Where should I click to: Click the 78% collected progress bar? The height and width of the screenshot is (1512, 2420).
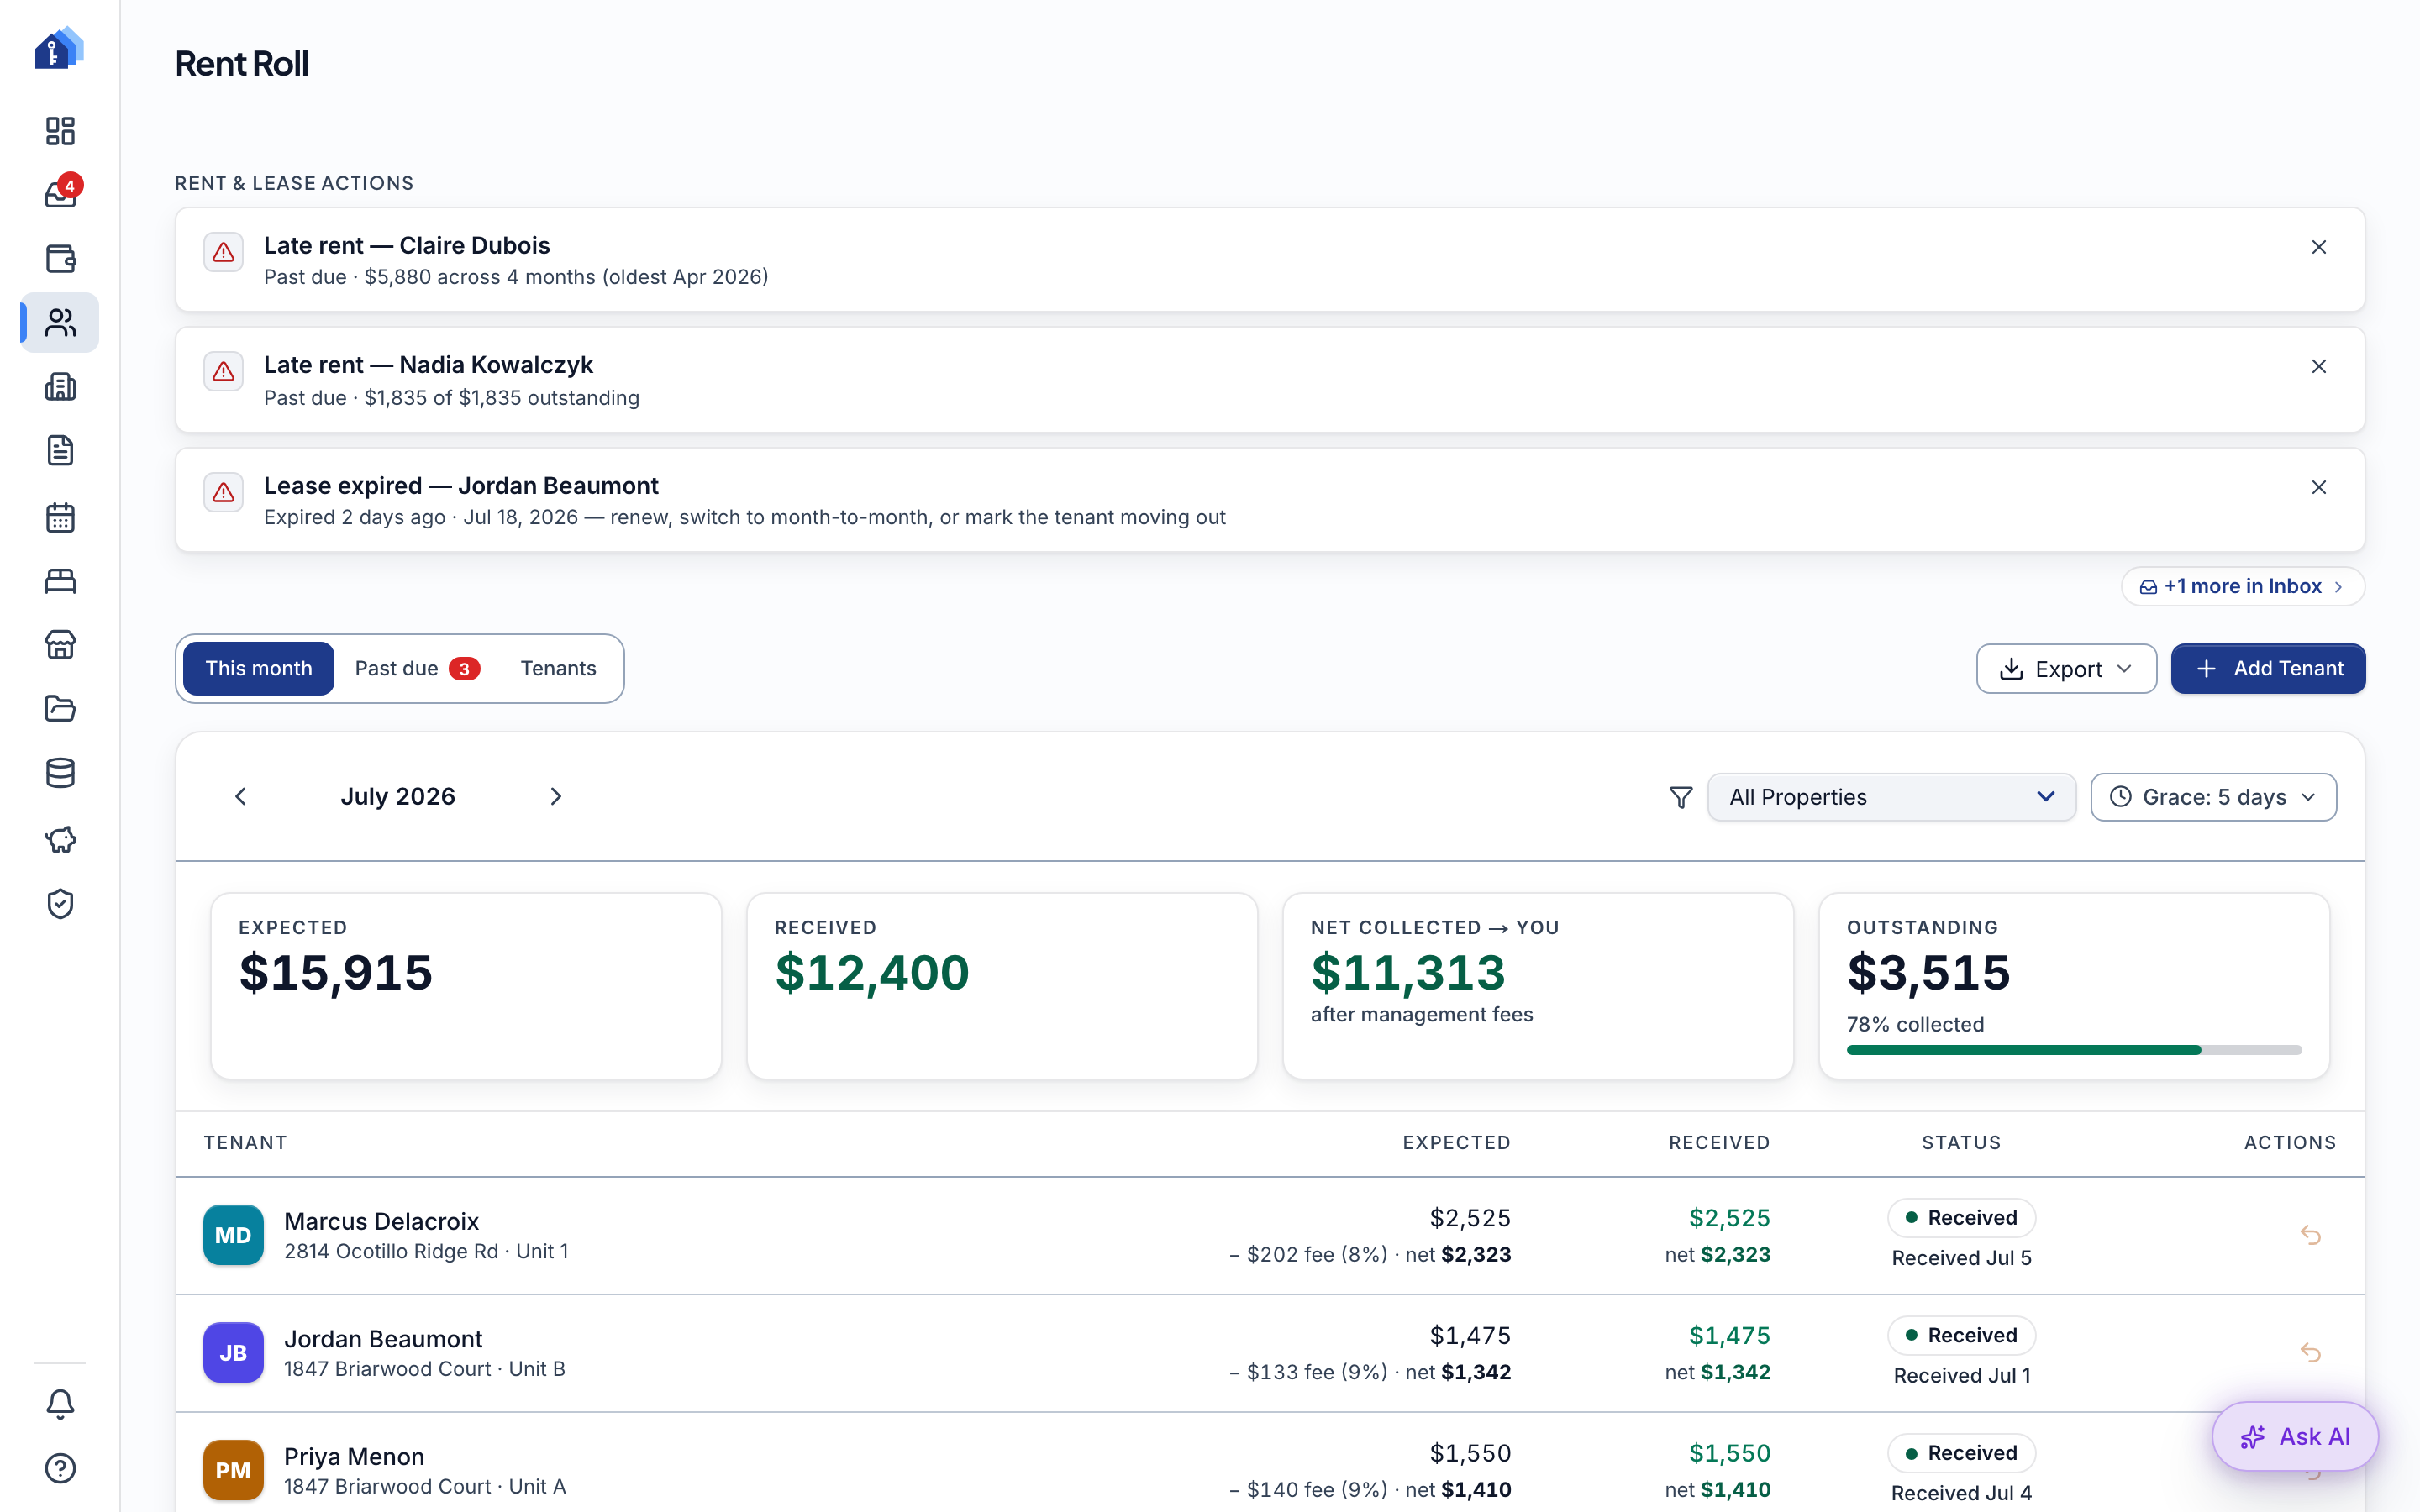click(2074, 1050)
